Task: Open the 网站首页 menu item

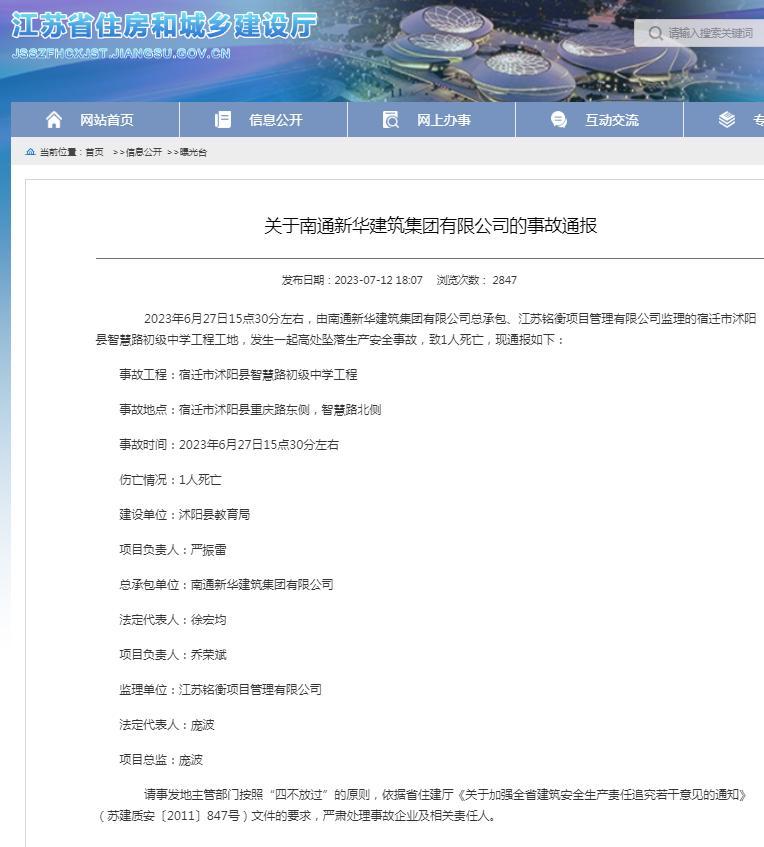Action: [x=95, y=119]
